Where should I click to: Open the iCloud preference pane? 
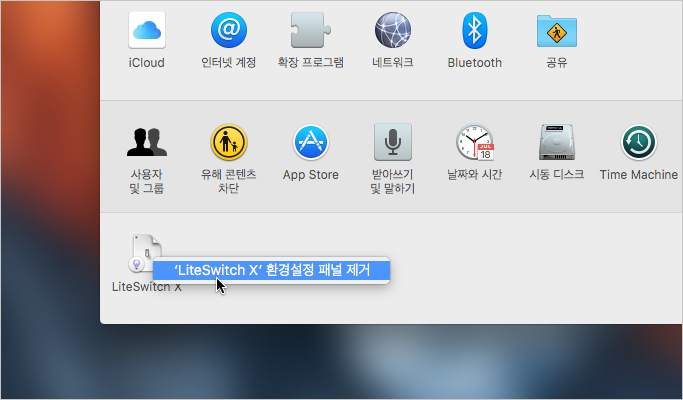147,30
